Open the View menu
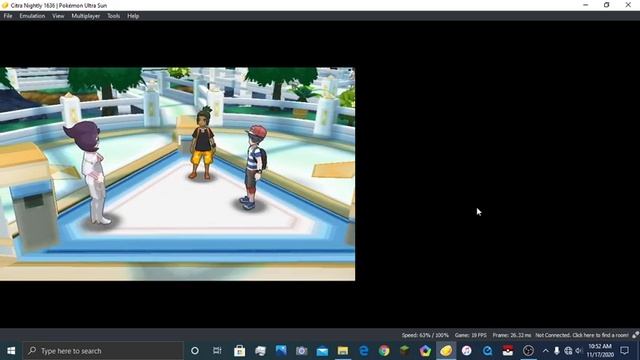Viewport: 640px width, 360px height. pos(58,16)
